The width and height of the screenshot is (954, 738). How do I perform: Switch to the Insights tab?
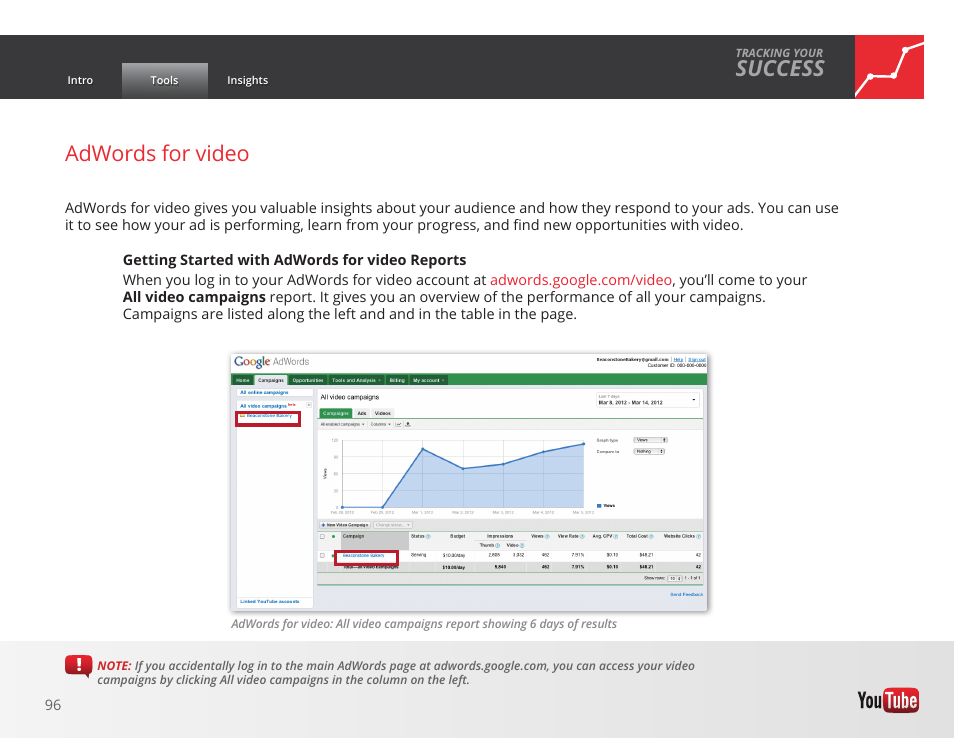247,81
